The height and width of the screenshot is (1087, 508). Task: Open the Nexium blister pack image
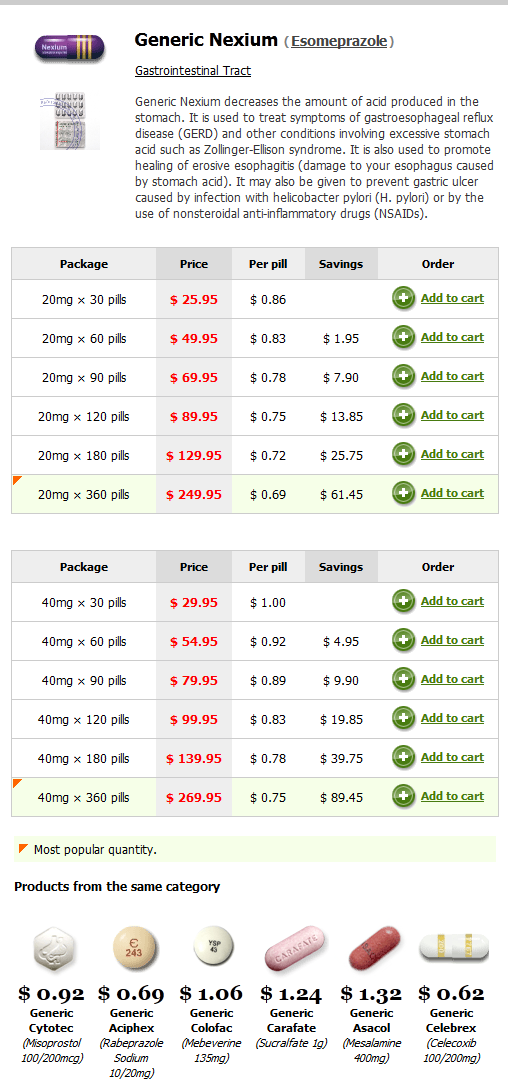(70, 121)
